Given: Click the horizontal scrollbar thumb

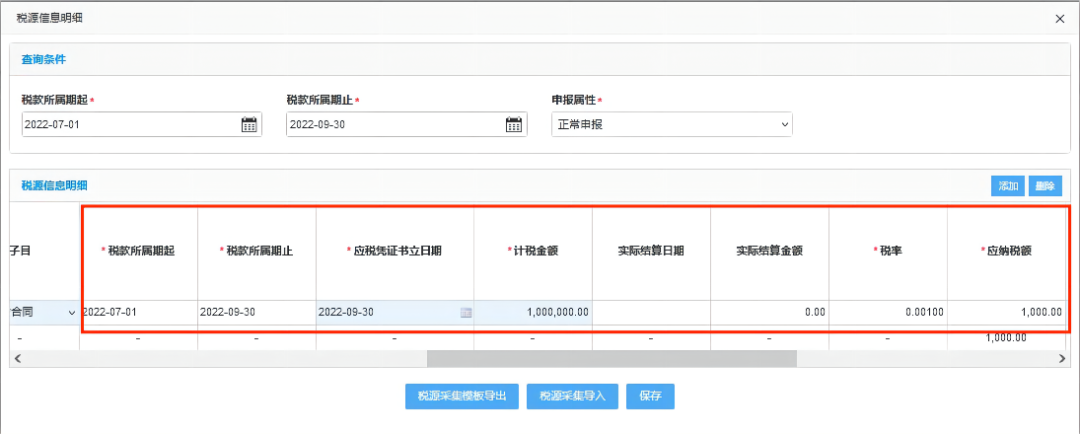Looking at the screenshot, I should click(x=612, y=358).
